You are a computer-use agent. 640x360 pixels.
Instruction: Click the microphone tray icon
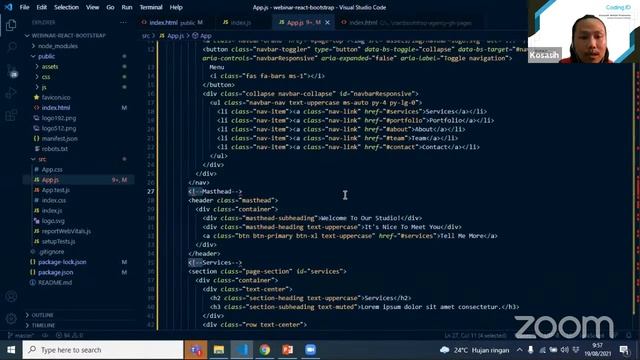[x=530, y=350]
